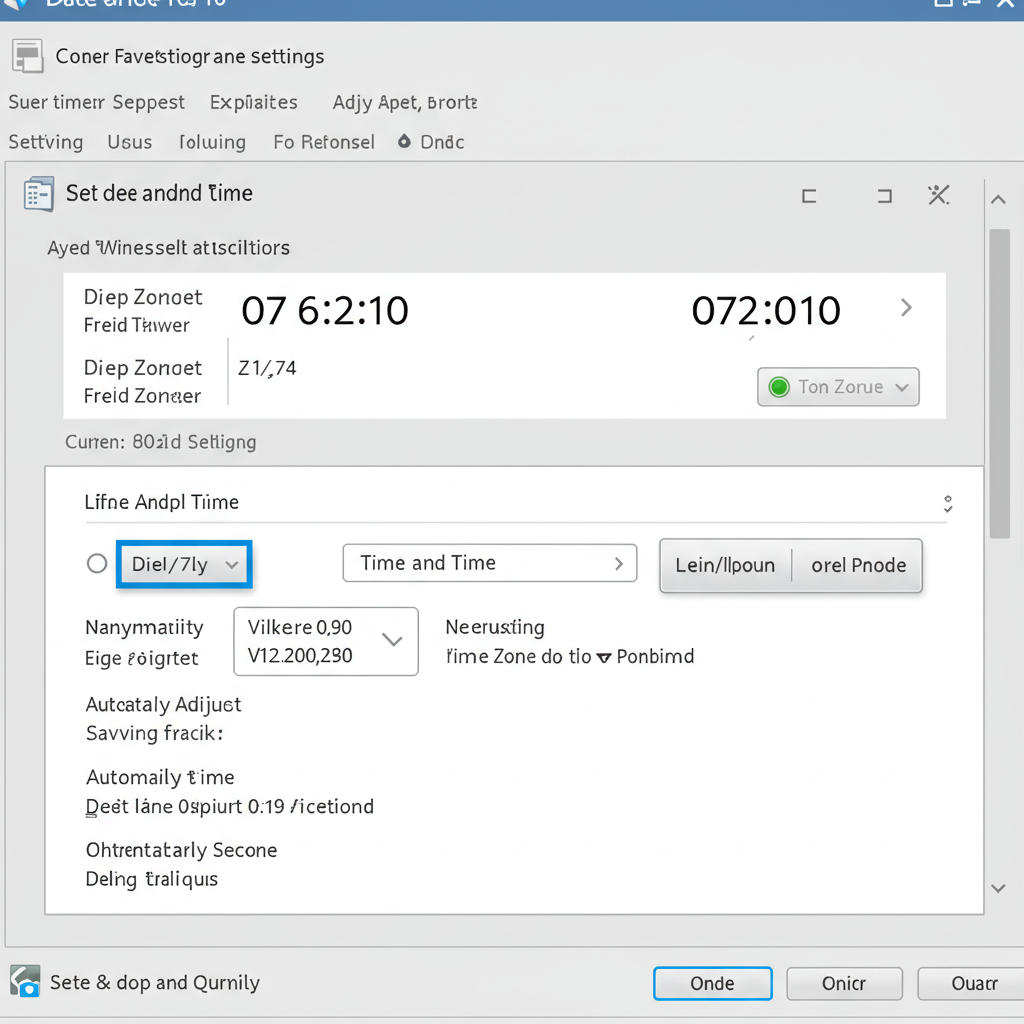Click the Onicr button
This screenshot has width=1024, height=1024.
(844, 983)
